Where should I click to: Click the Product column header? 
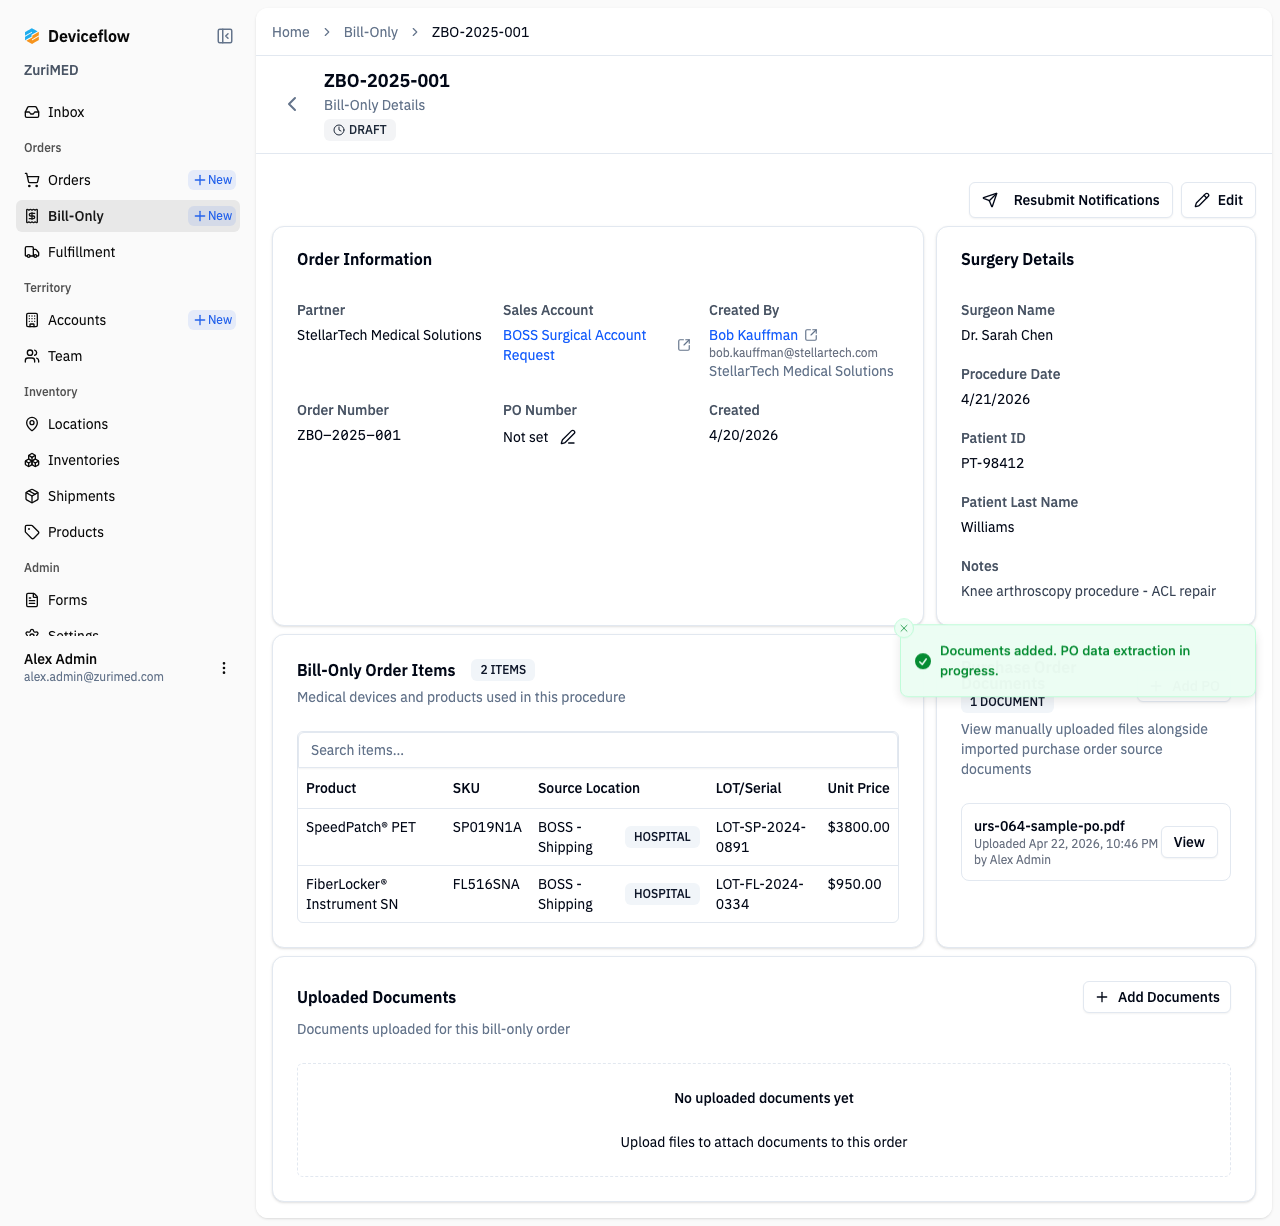pyautogui.click(x=331, y=788)
